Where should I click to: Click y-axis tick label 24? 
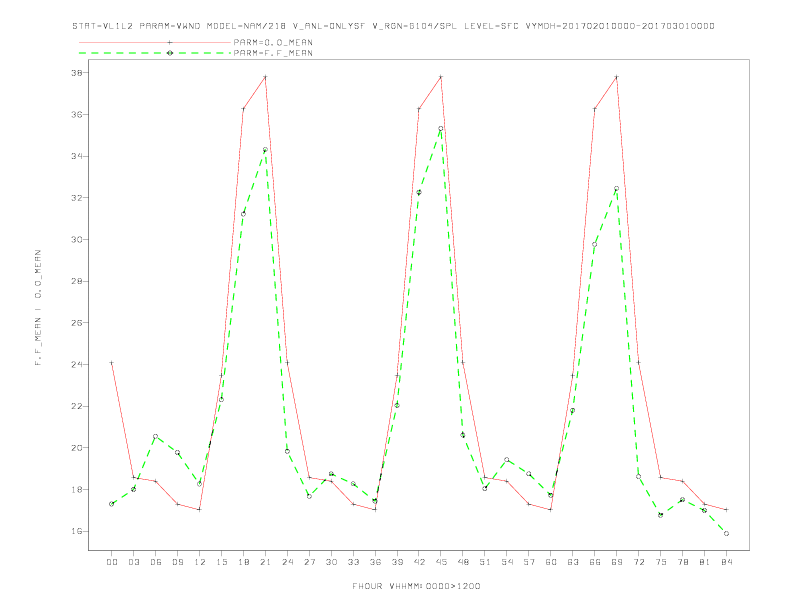tap(77, 365)
